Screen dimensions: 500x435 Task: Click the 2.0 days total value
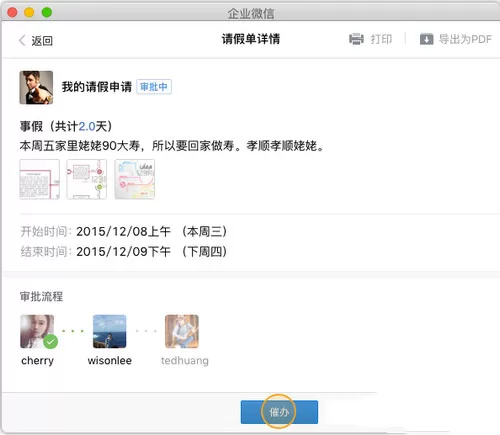[x=87, y=126]
